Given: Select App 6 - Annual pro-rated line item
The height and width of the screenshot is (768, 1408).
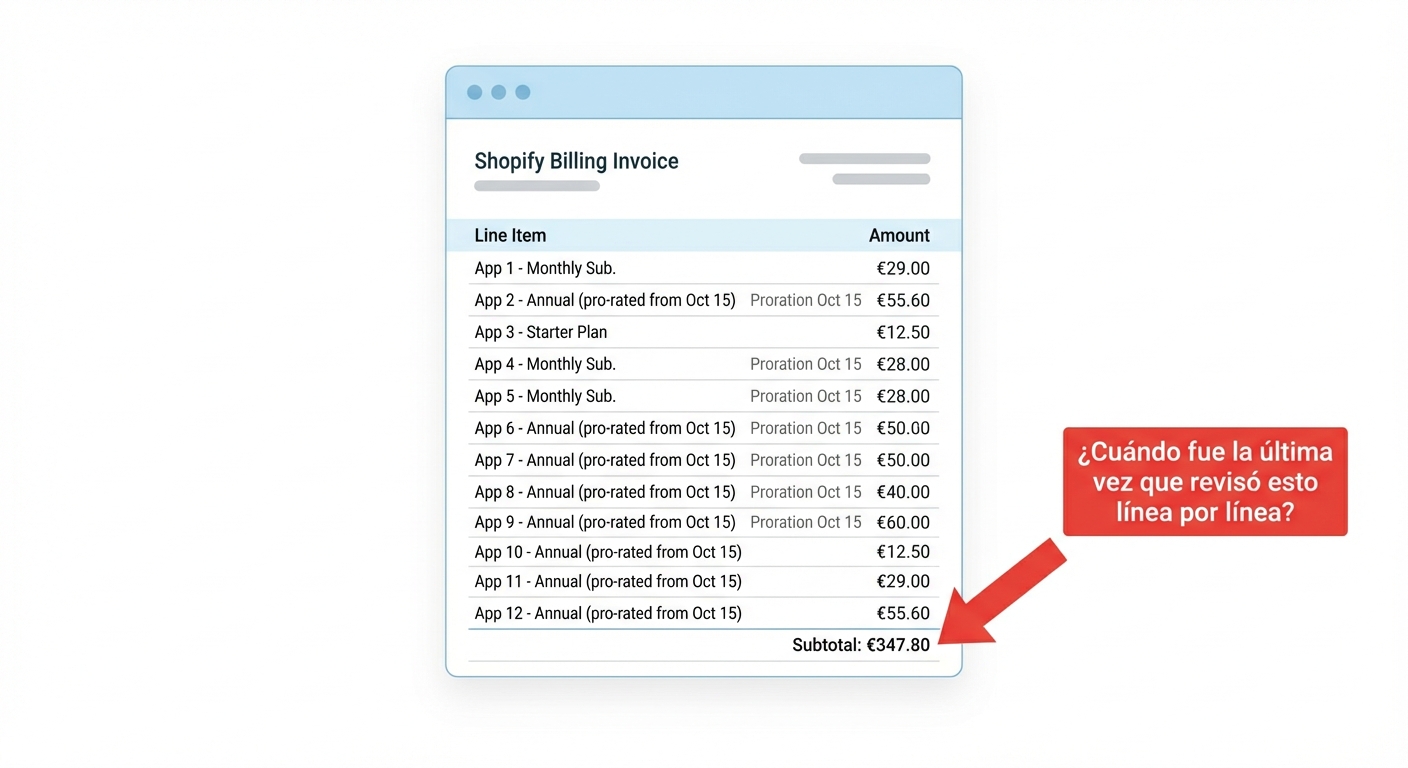Looking at the screenshot, I should [x=703, y=428].
